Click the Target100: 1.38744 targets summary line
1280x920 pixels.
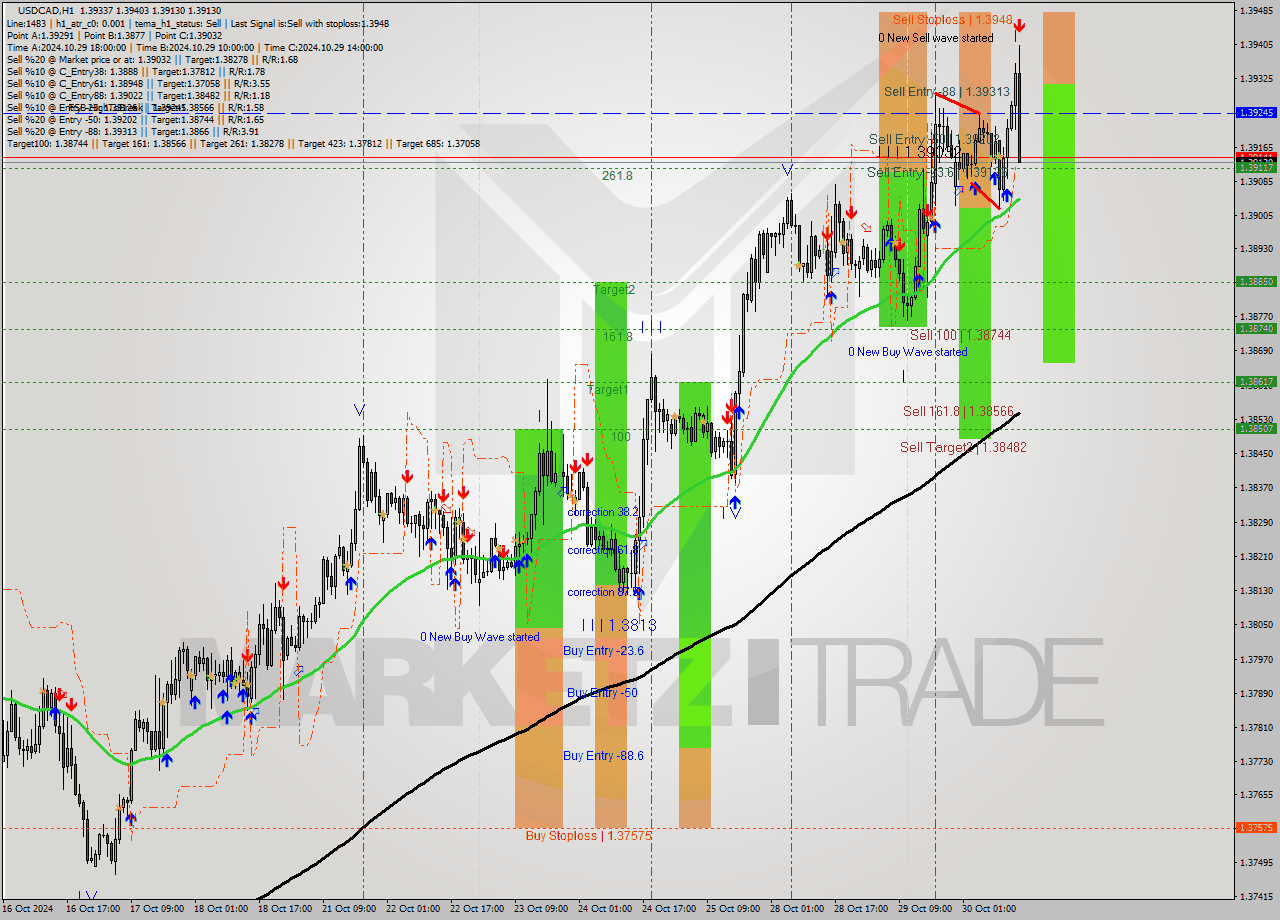point(243,143)
